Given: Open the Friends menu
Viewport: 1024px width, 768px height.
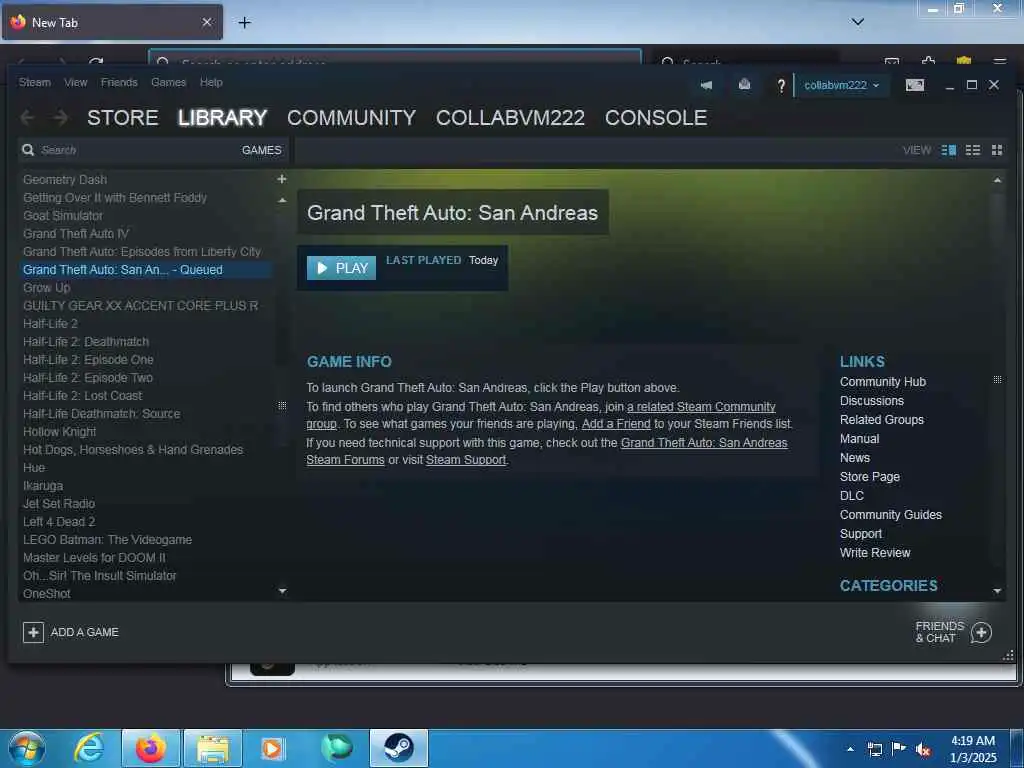Looking at the screenshot, I should 119,82.
